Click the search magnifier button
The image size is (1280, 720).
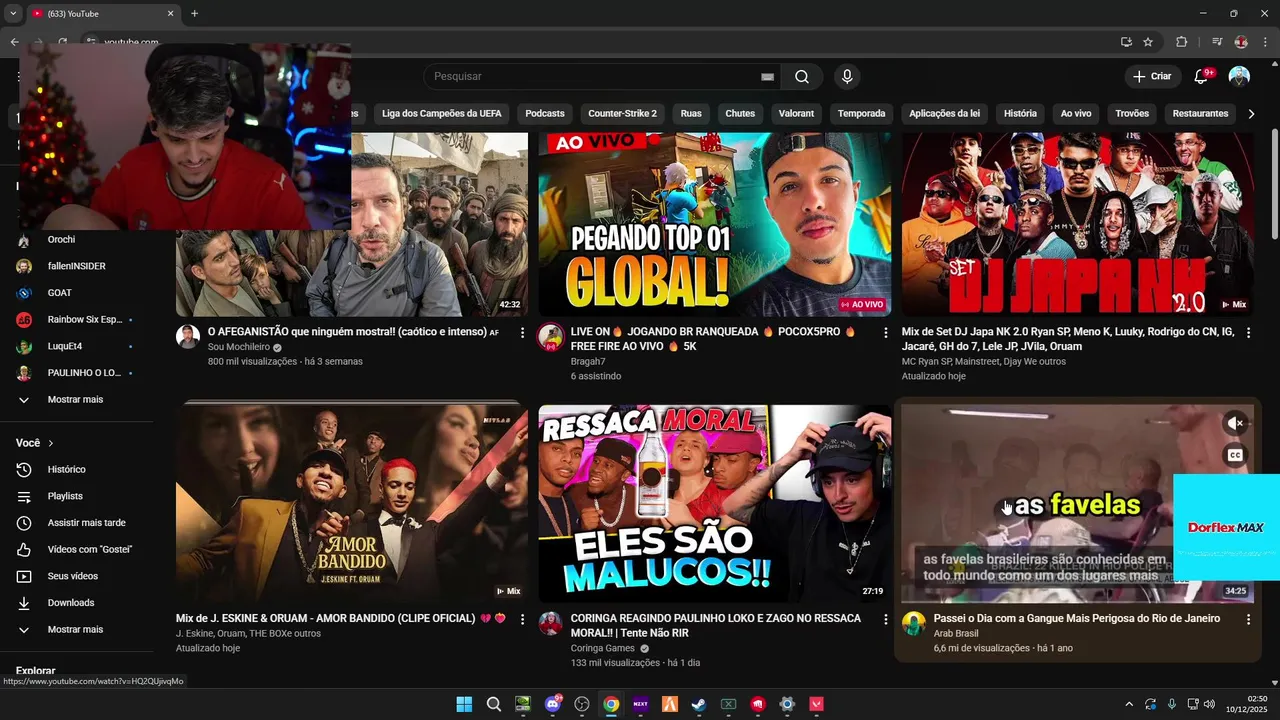click(802, 77)
